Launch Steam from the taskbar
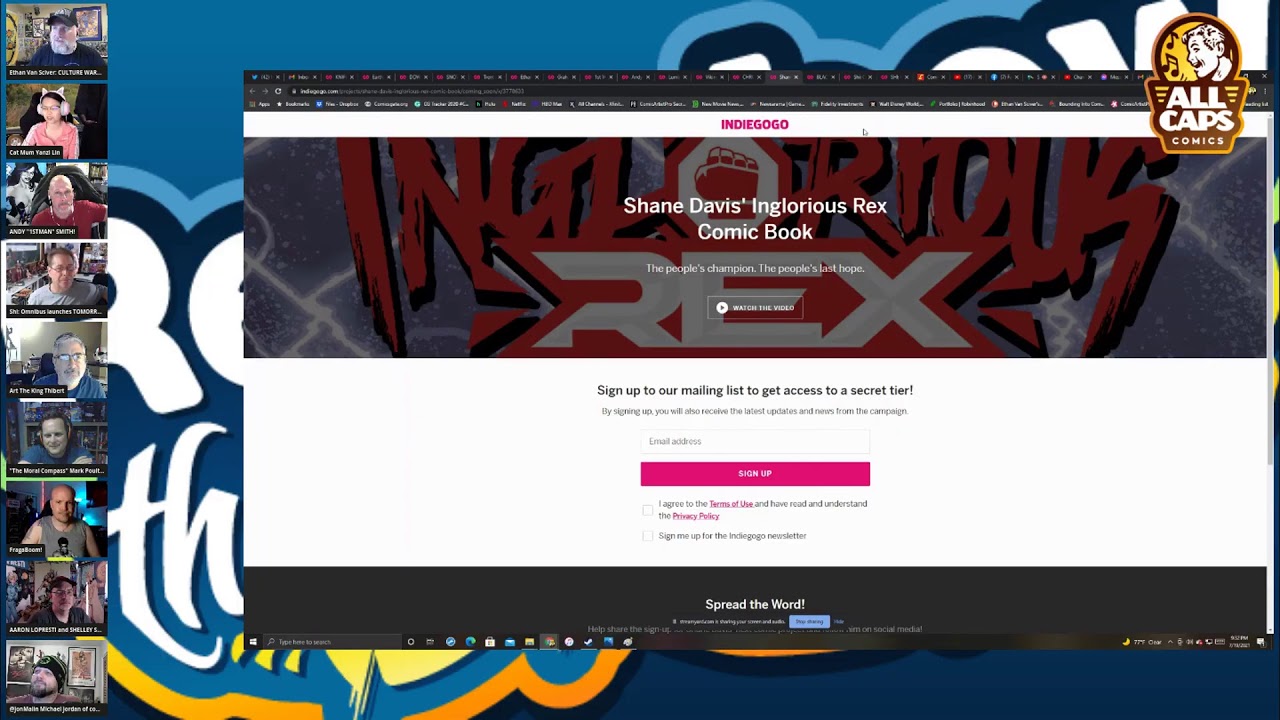The height and width of the screenshot is (720, 1280). (x=588, y=642)
